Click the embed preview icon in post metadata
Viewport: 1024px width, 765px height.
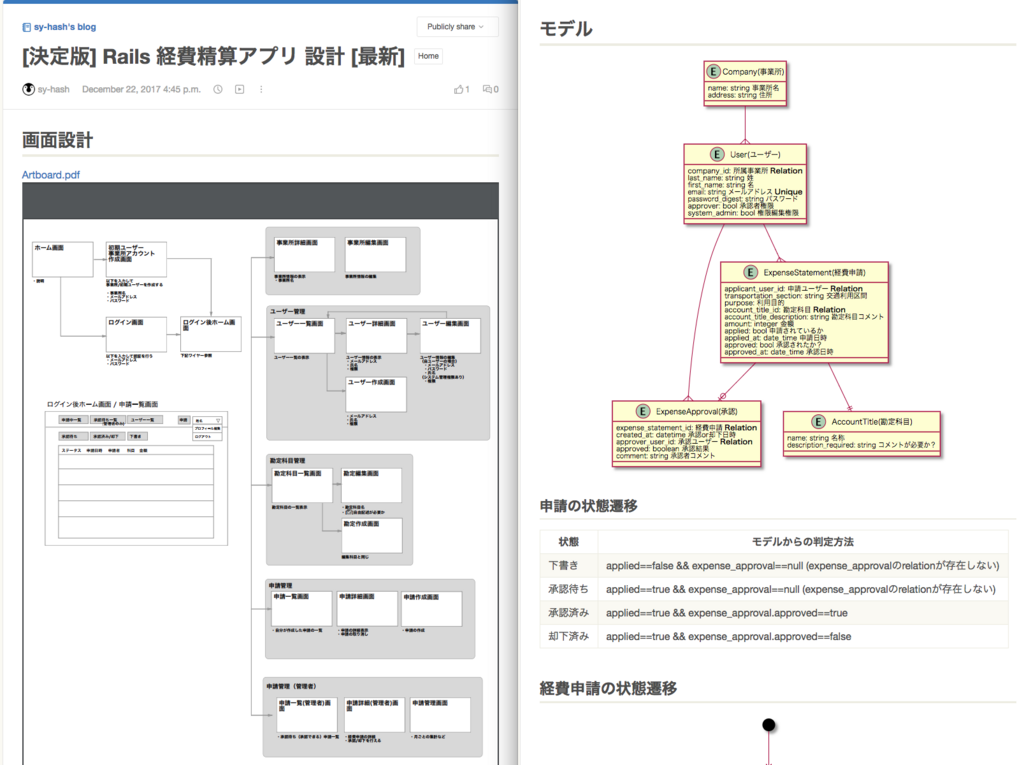239,89
